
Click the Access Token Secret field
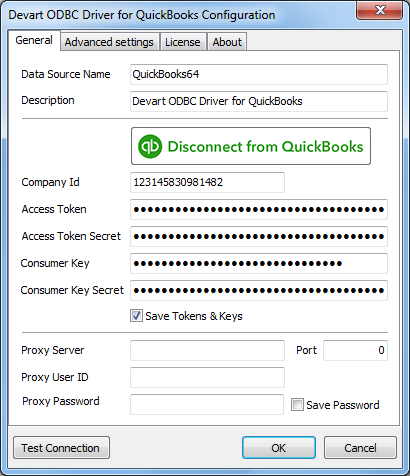(259, 236)
